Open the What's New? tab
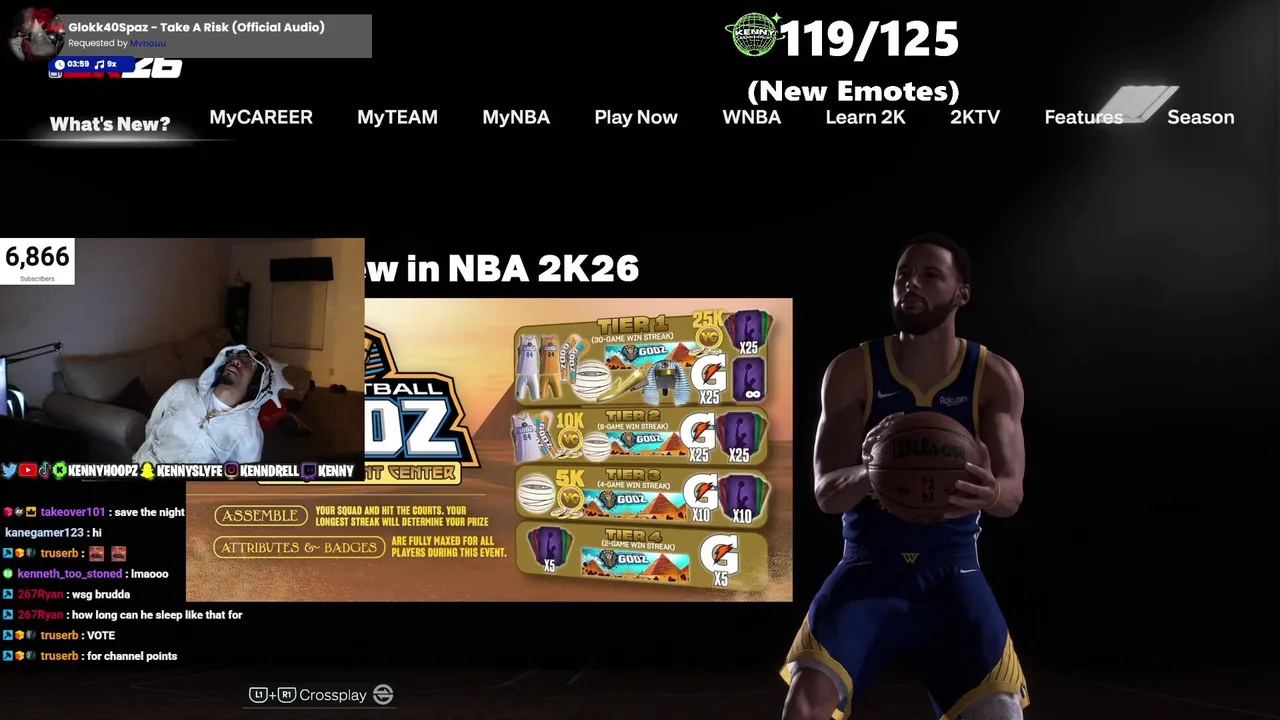The height and width of the screenshot is (720, 1280). pyautogui.click(x=110, y=124)
